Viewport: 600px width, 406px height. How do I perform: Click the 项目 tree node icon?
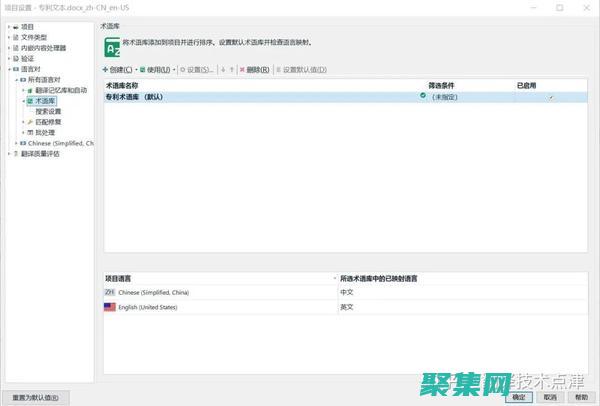(16, 27)
